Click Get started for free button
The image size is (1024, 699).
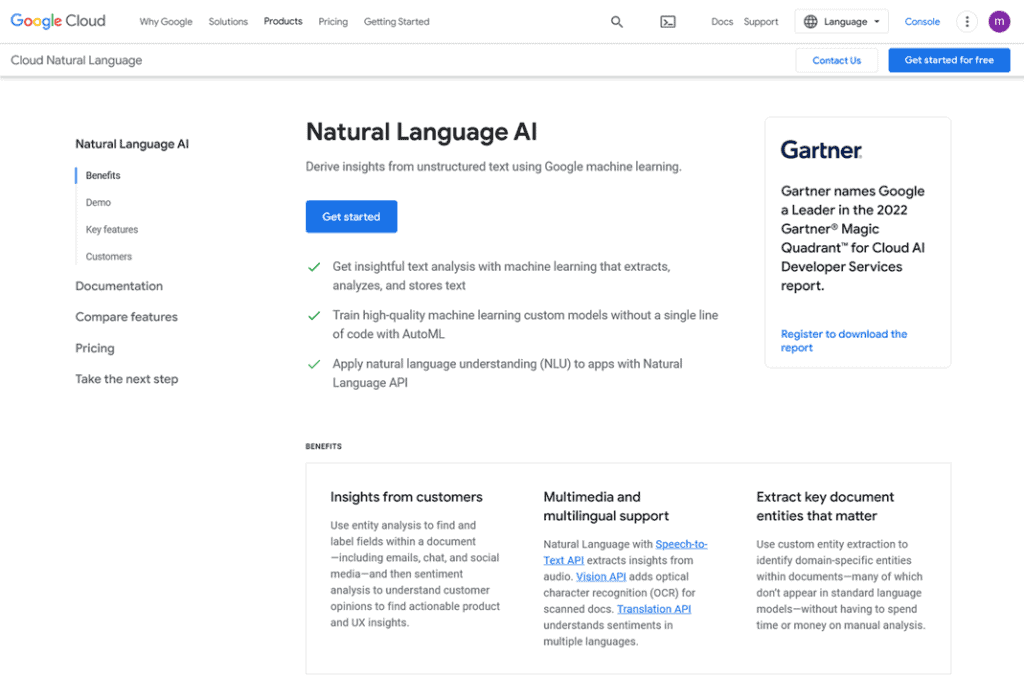click(x=949, y=60)
